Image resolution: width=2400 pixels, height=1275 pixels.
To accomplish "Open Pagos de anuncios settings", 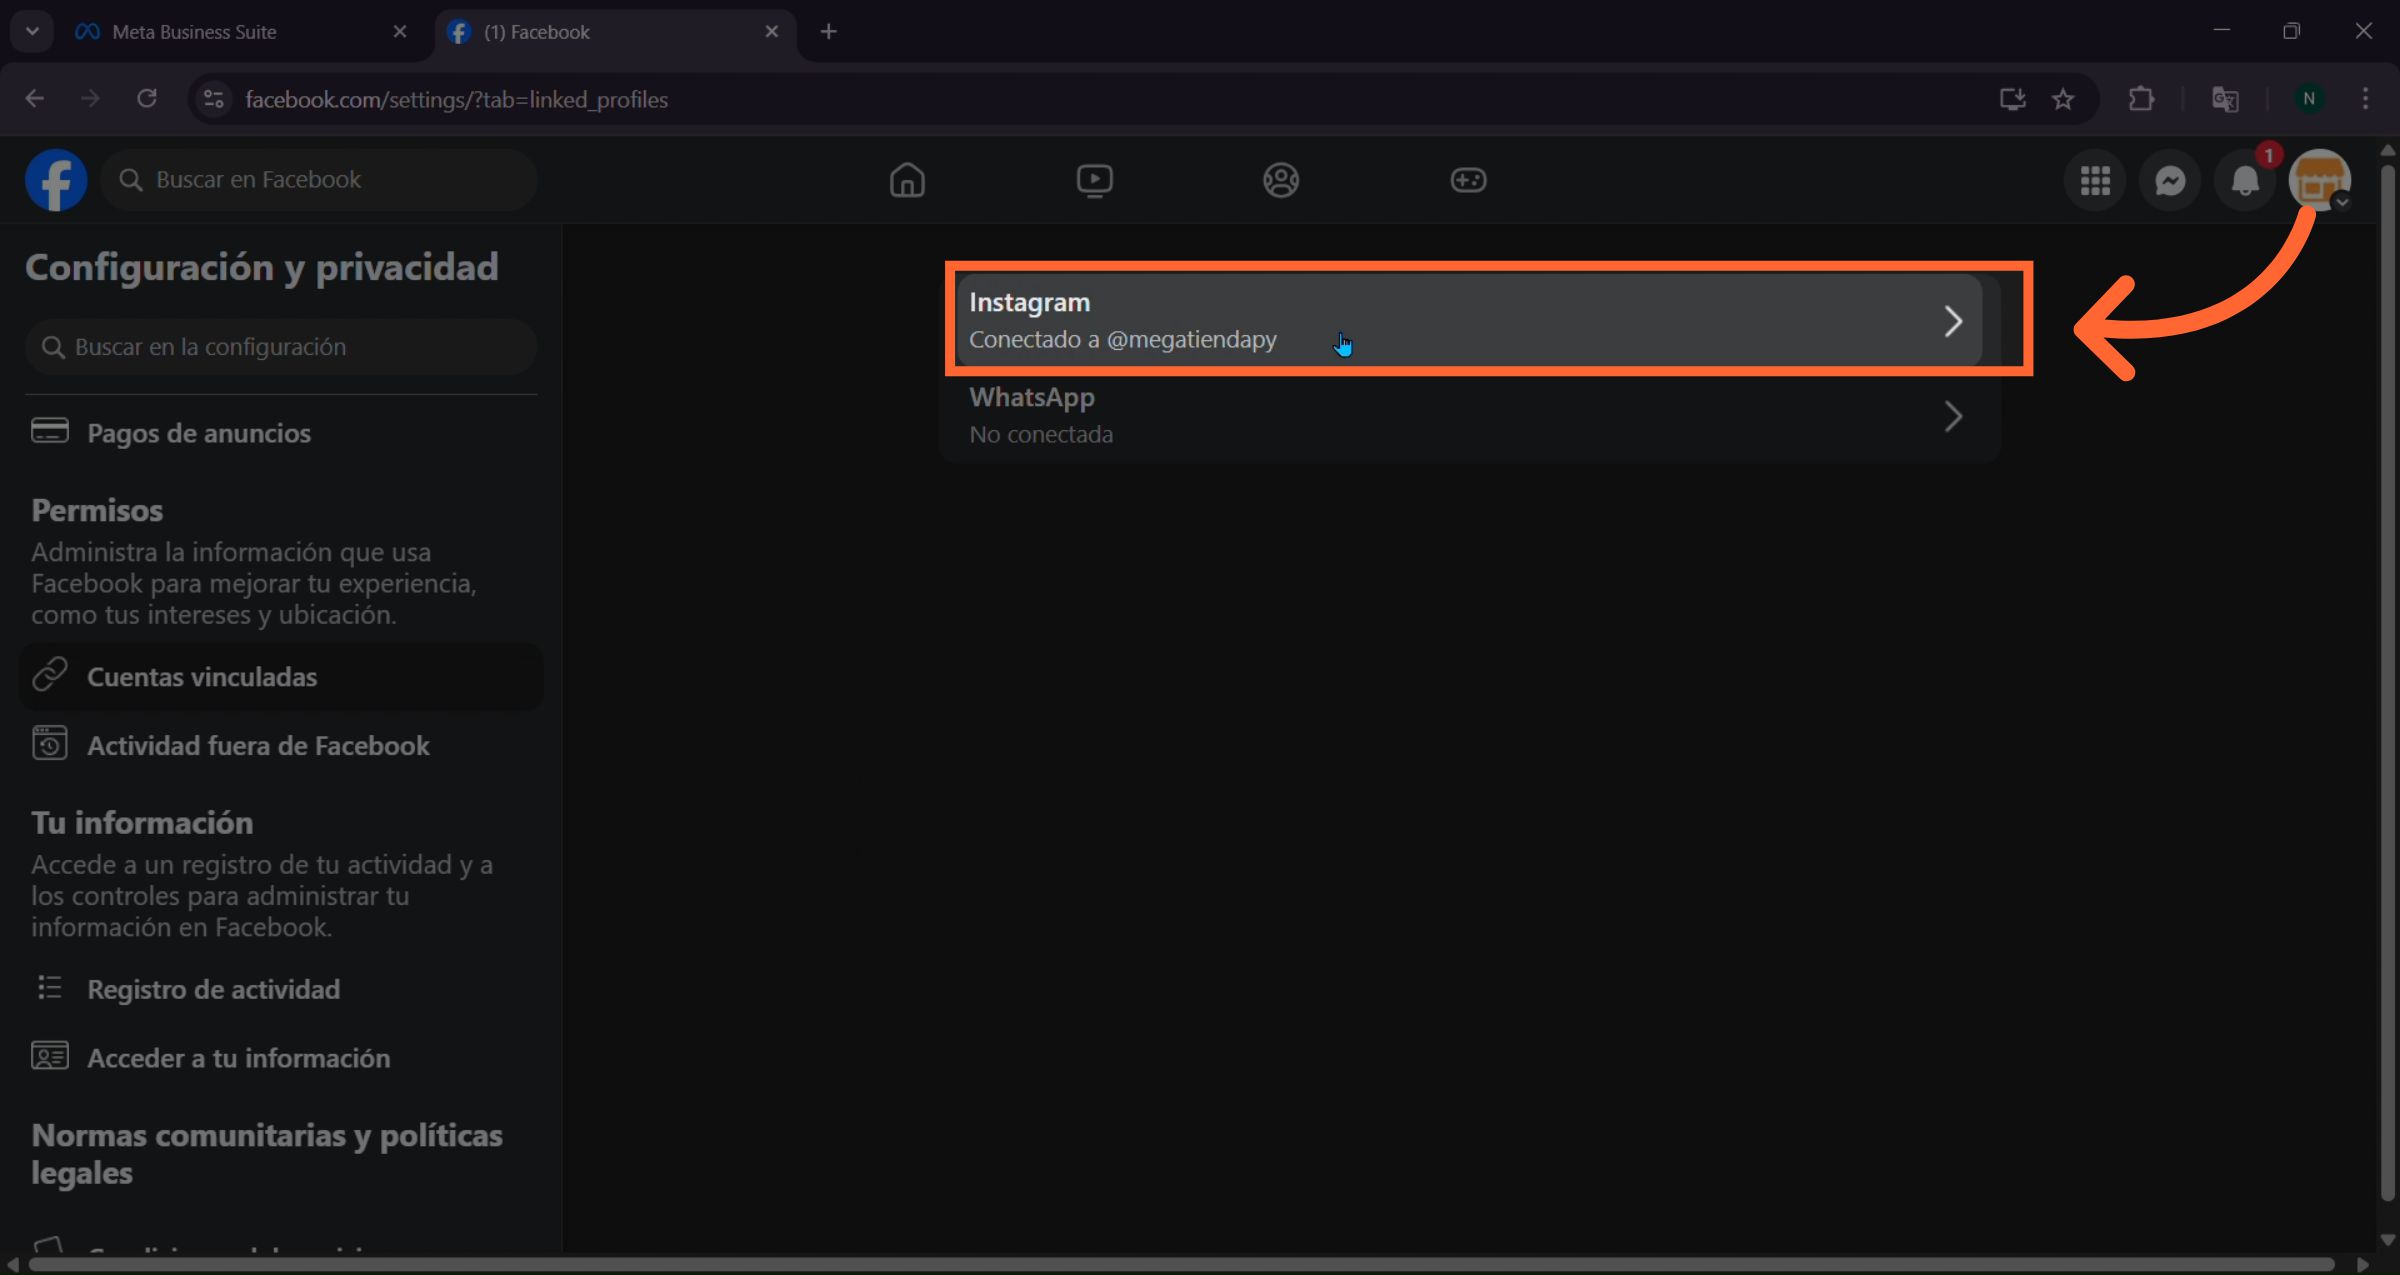I will tap(198, 433).
